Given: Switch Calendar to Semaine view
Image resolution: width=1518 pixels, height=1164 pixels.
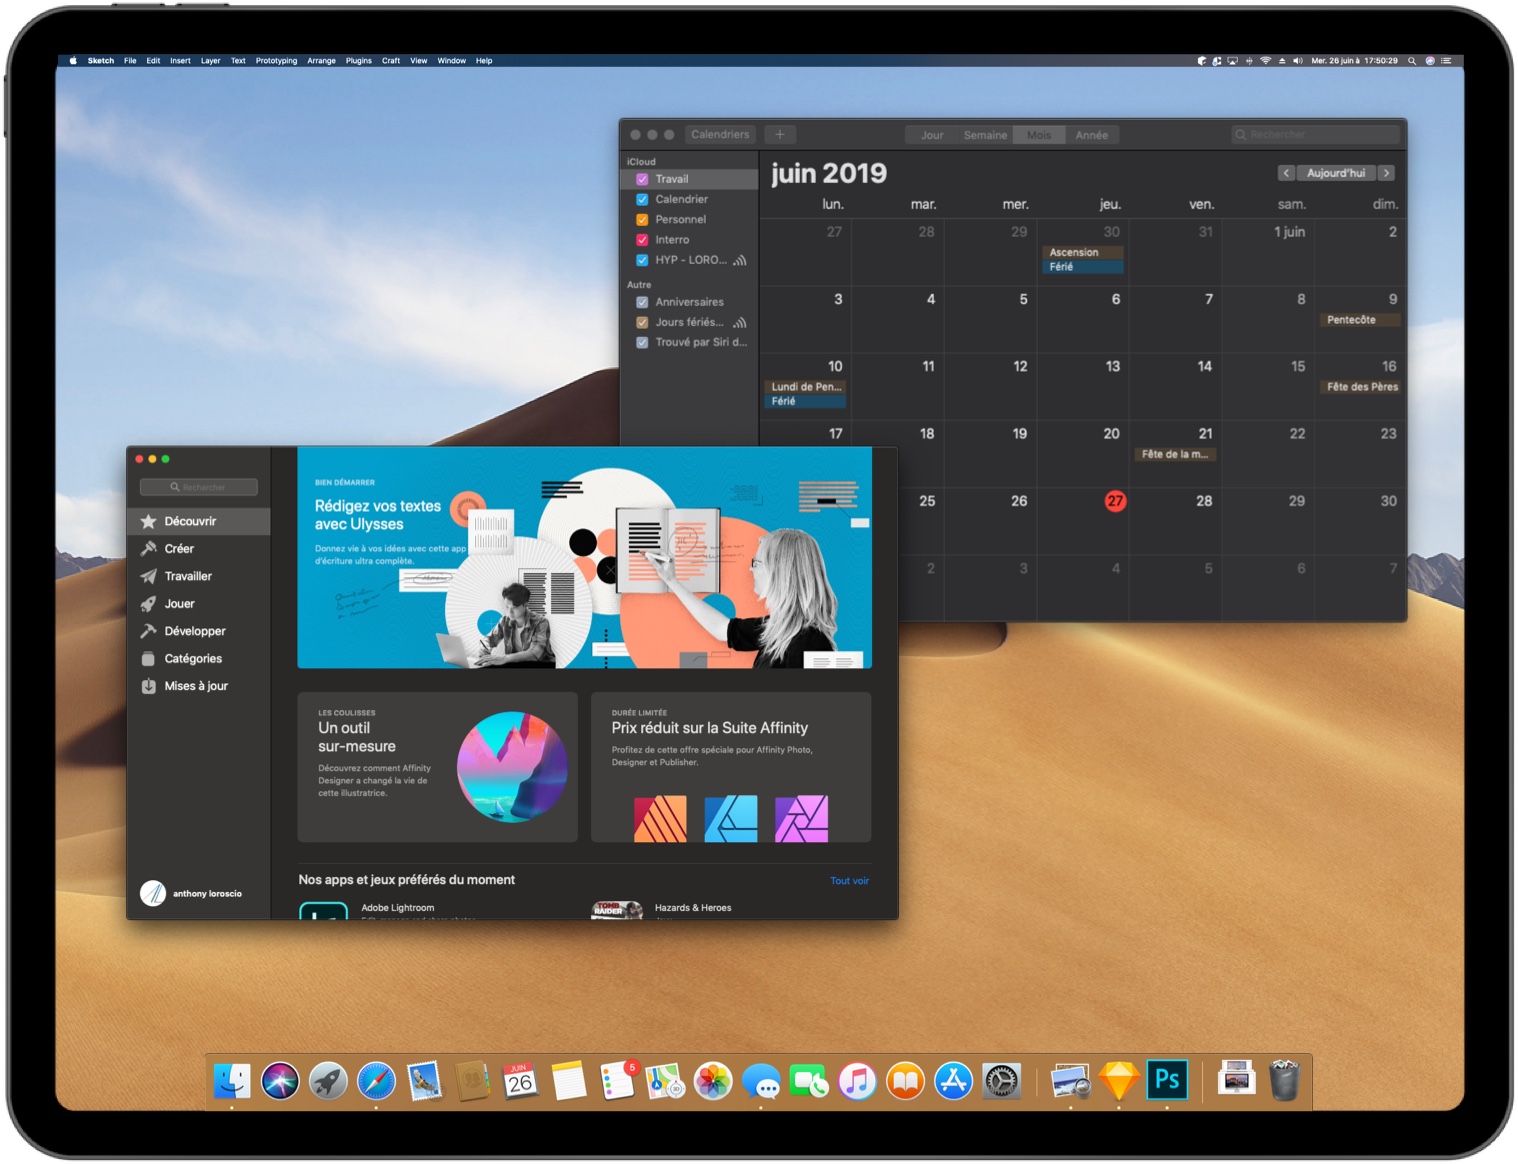Looking at the screenshot, I should point(985,135).
